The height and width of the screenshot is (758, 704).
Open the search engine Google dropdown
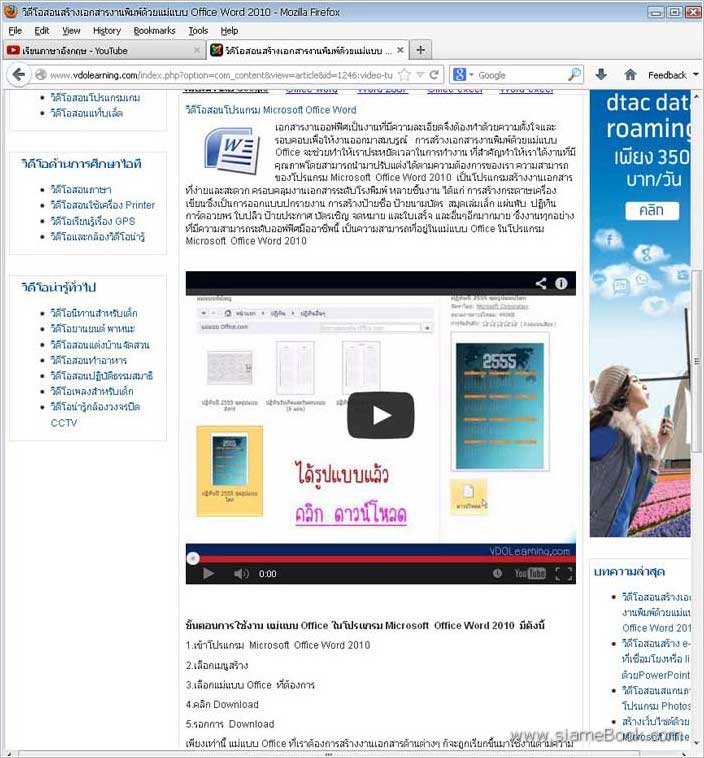(x=463, y=75)
